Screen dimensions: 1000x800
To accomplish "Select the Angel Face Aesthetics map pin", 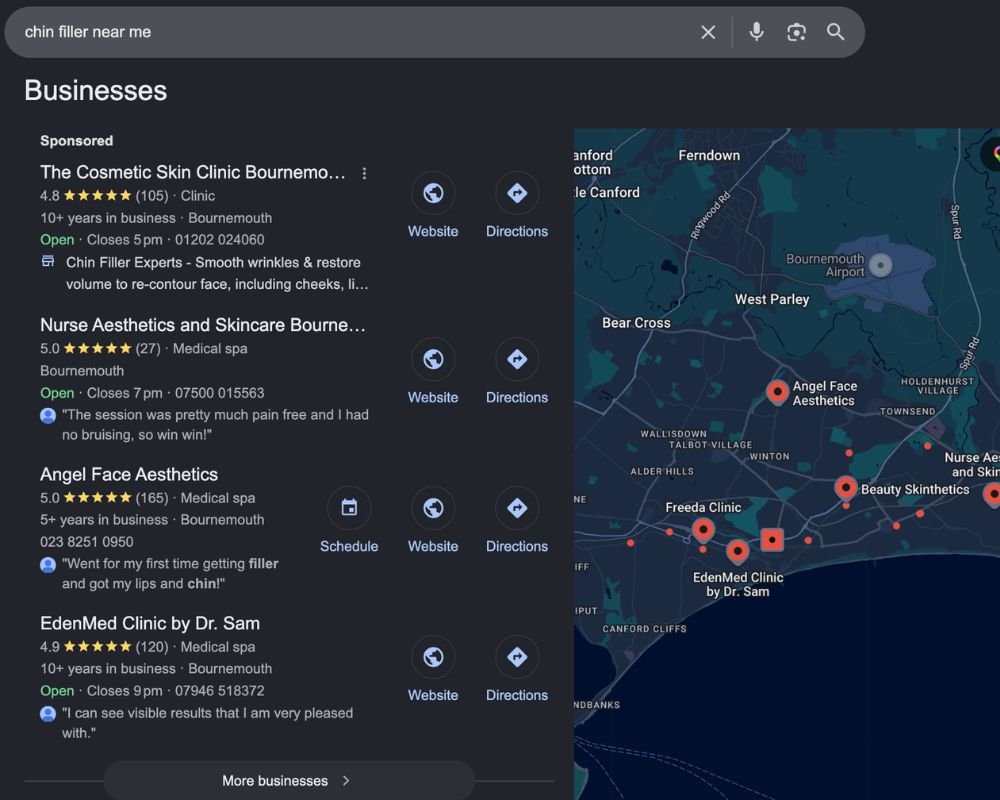I will click(x=777, y=392).
